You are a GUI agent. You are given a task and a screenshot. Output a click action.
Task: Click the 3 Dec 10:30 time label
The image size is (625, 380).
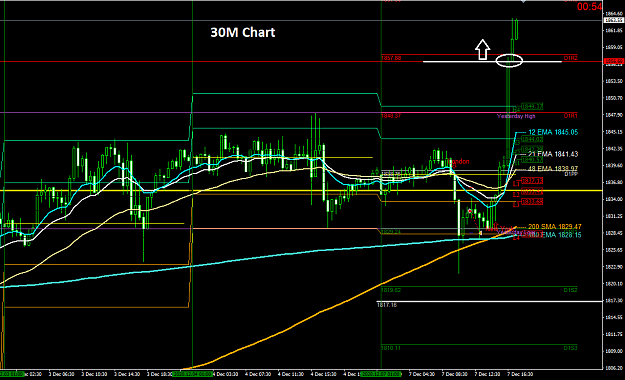[94, 374]
